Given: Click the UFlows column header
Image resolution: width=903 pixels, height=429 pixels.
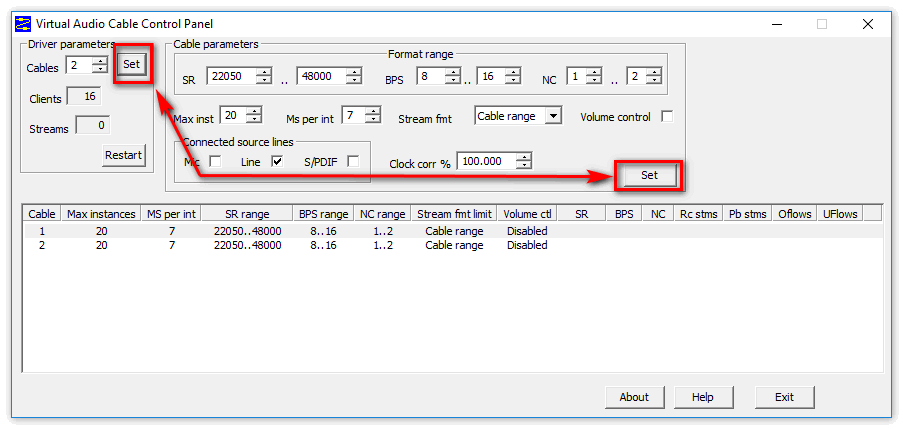Looking at the screenshot, I should click(x=840, y=214).
